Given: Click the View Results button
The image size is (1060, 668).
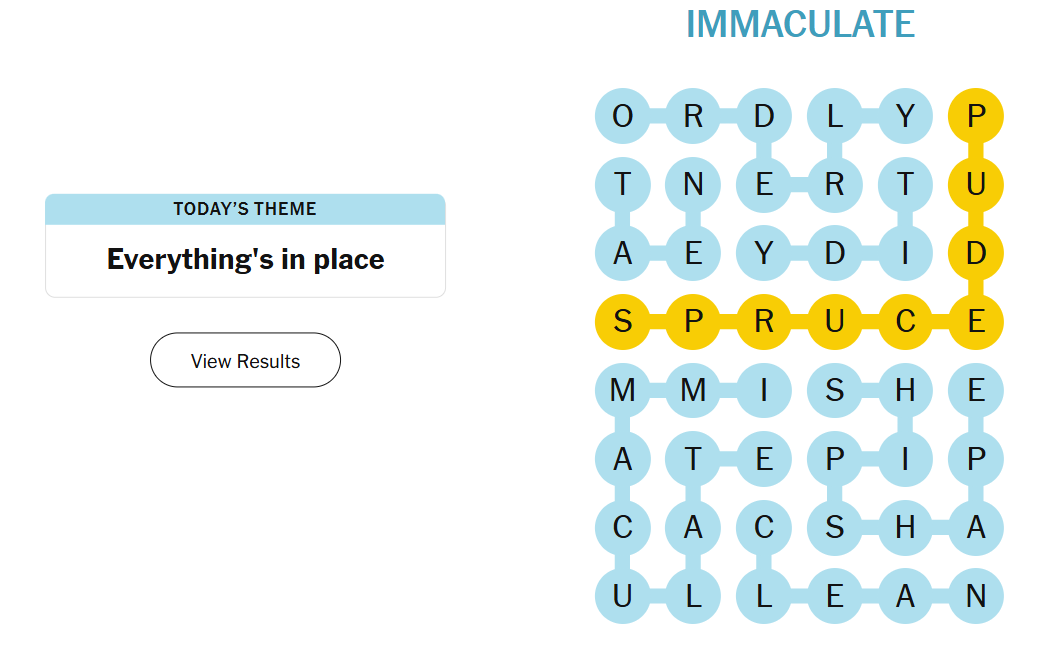Looking at the screenshot, I should pos(245,360).
